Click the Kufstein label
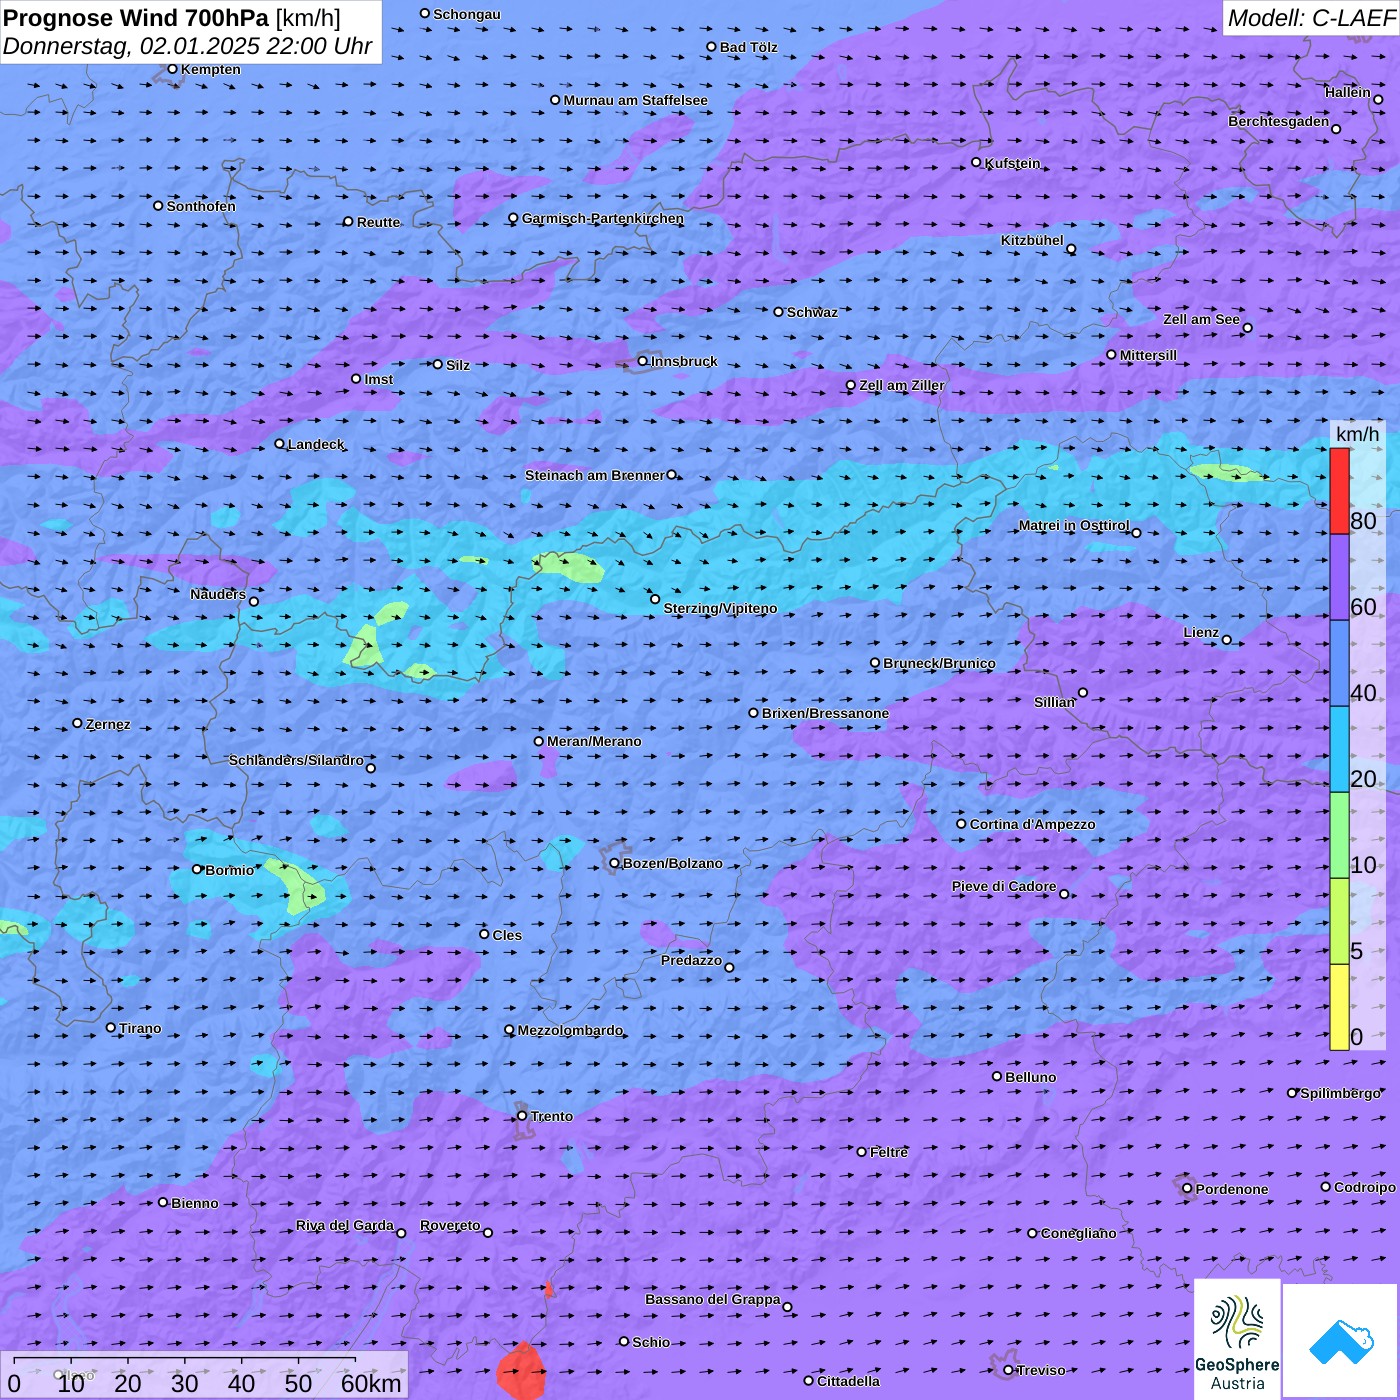Viewport: 1400px width, 1400px height. [1012, 163]
